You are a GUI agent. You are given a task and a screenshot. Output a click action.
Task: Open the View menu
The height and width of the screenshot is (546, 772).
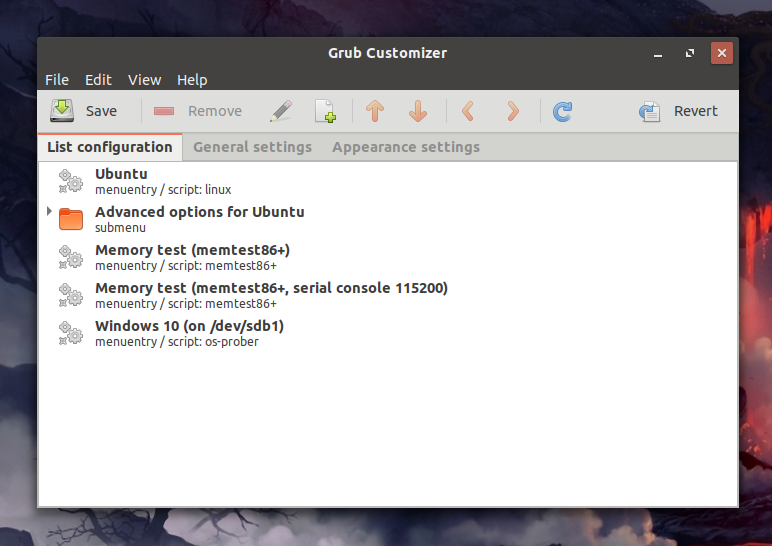click(x=144, y=80)
